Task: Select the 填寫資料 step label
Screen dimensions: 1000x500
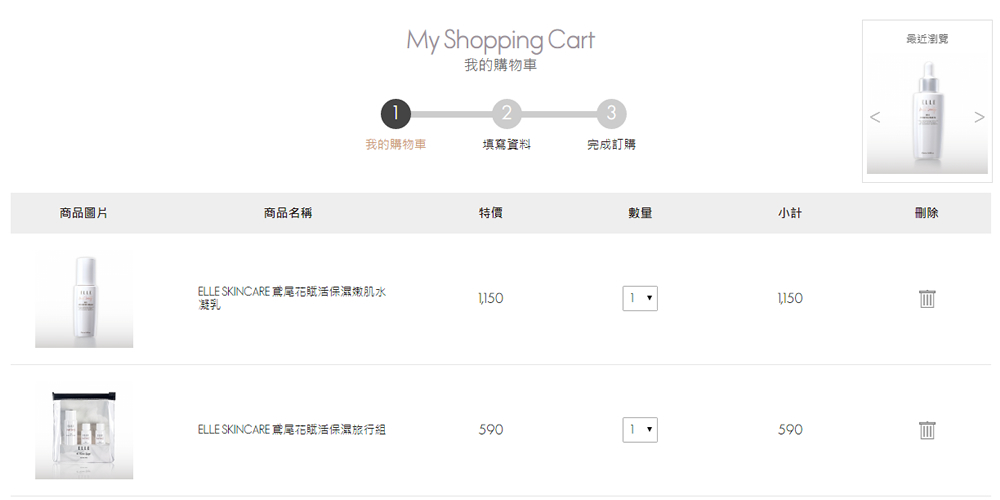Action: tap(507, 145)
